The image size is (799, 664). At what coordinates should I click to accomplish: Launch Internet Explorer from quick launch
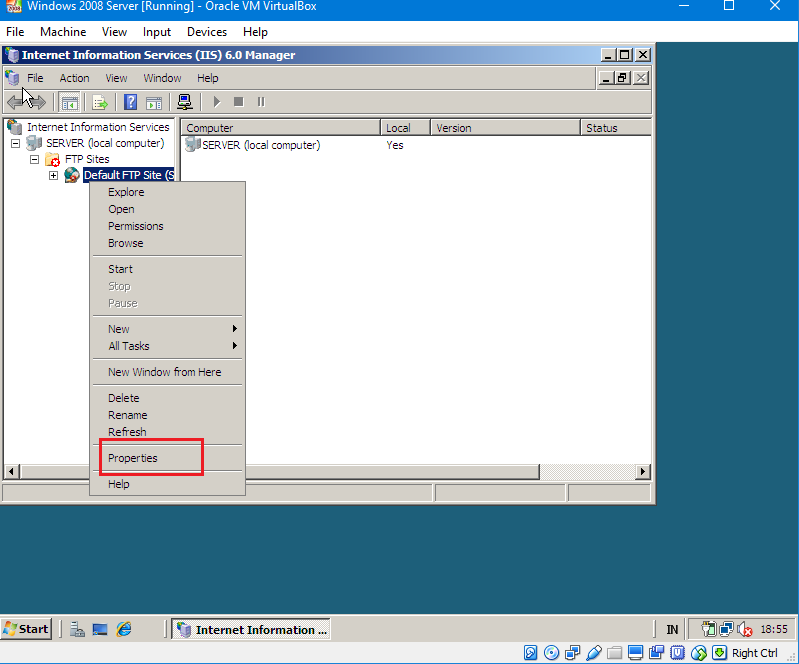(124, 630)
